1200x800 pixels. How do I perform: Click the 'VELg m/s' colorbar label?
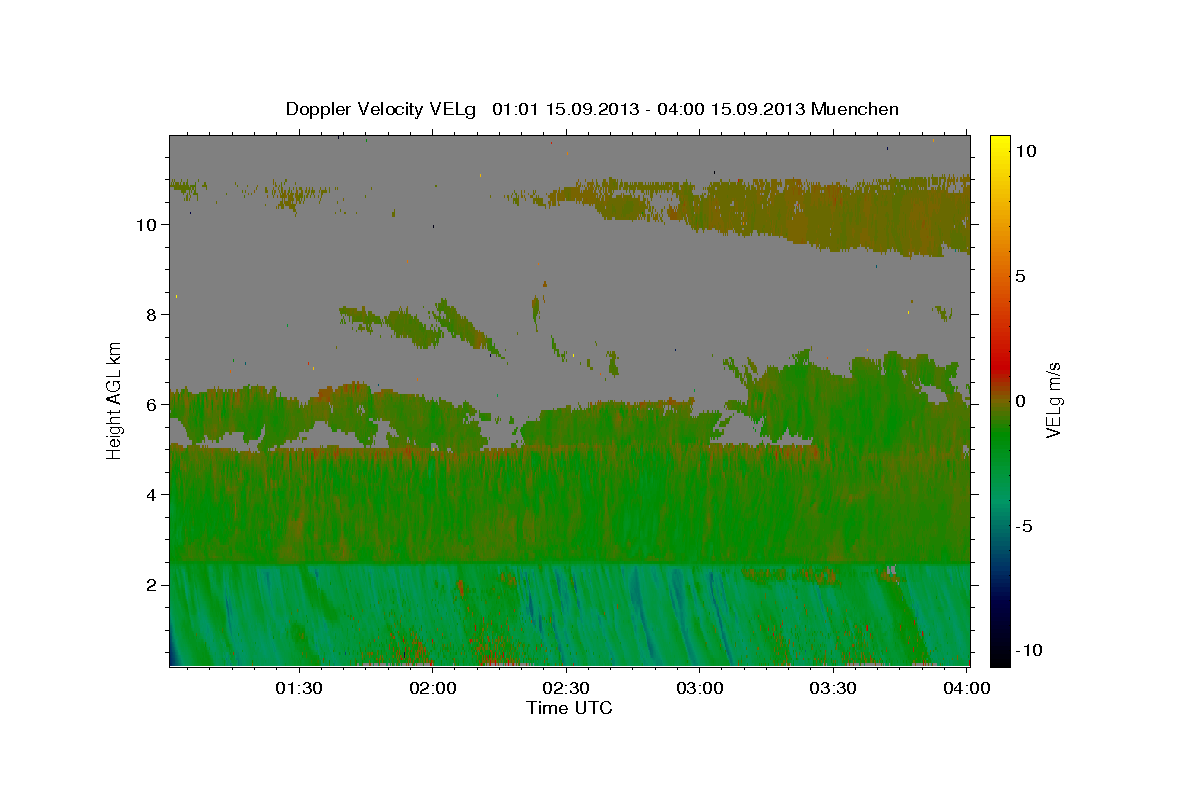(1054, 399)
